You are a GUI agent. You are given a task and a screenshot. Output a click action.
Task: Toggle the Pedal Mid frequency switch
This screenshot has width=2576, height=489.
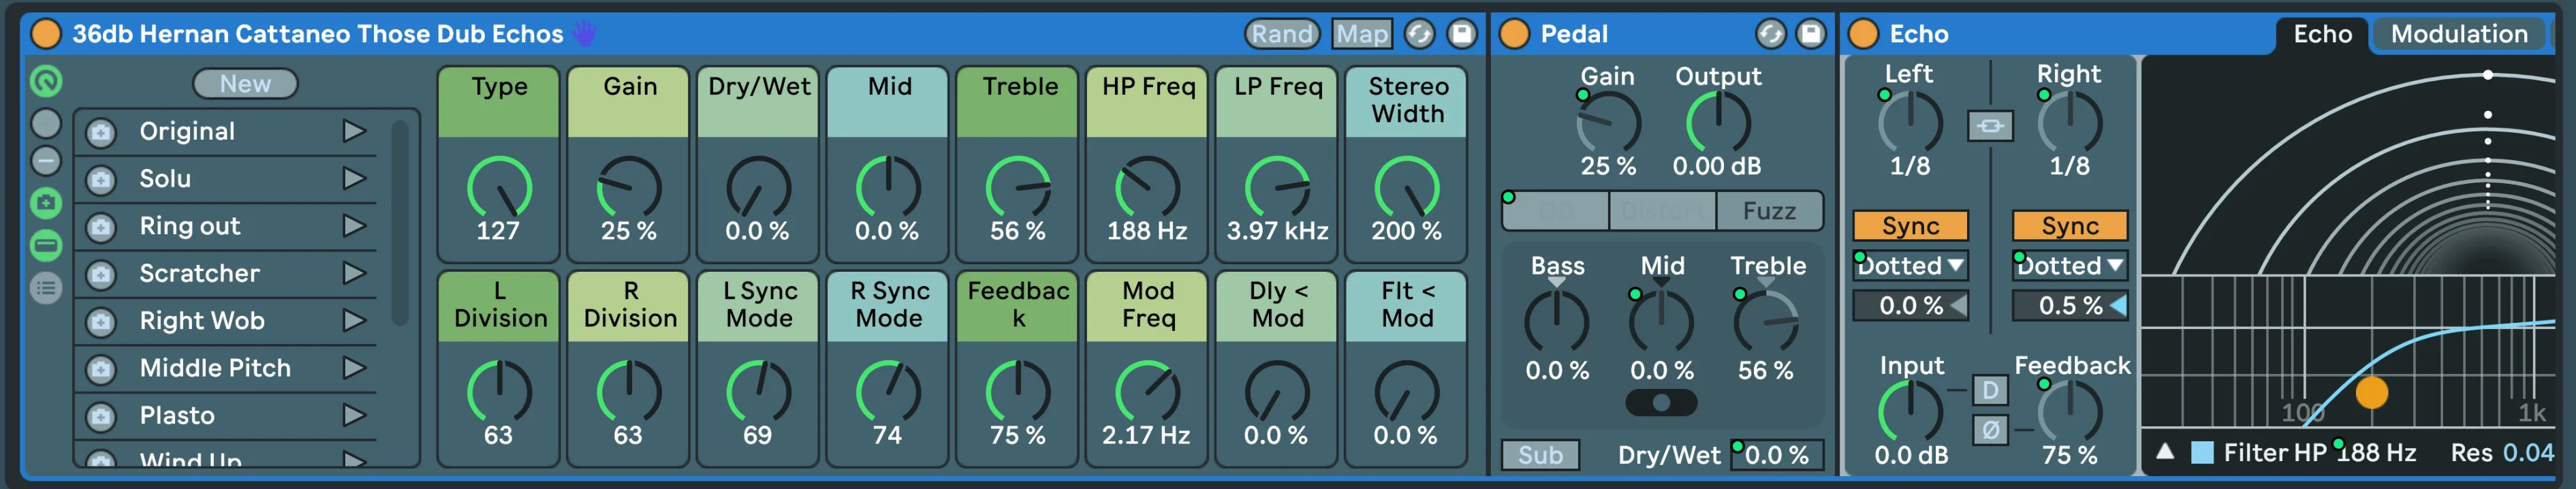(1661, 403)
